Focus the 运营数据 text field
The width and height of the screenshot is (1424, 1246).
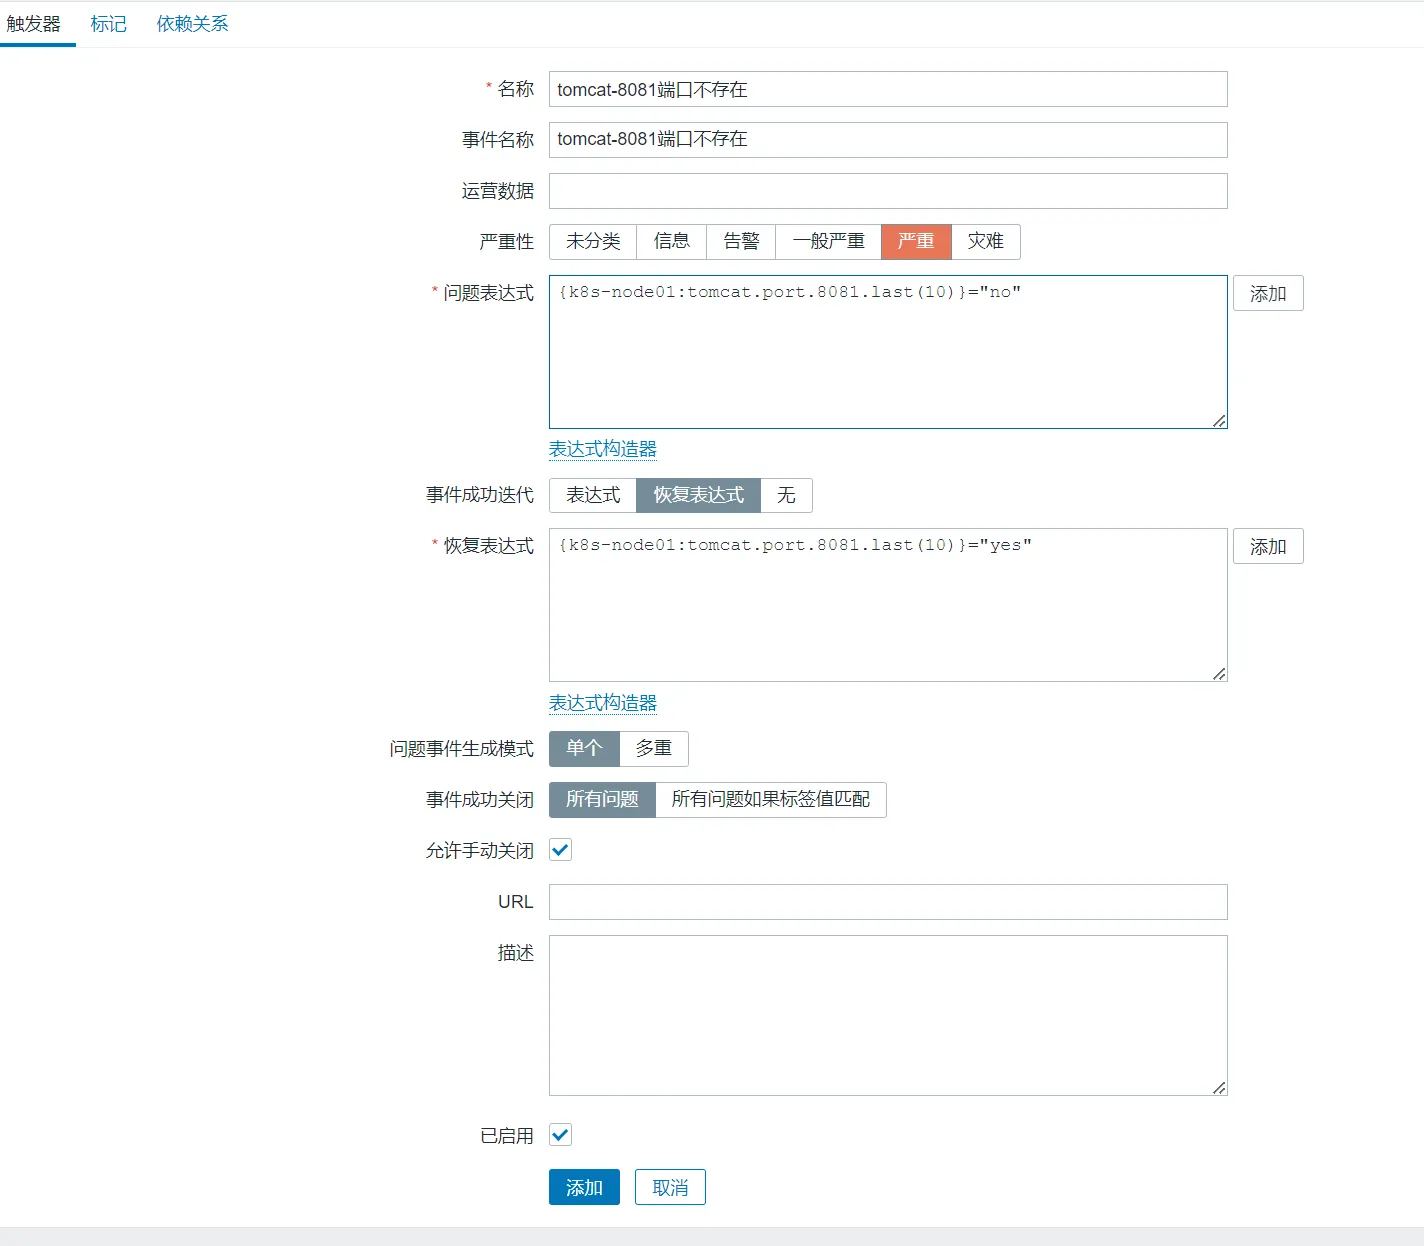point(887,191)
